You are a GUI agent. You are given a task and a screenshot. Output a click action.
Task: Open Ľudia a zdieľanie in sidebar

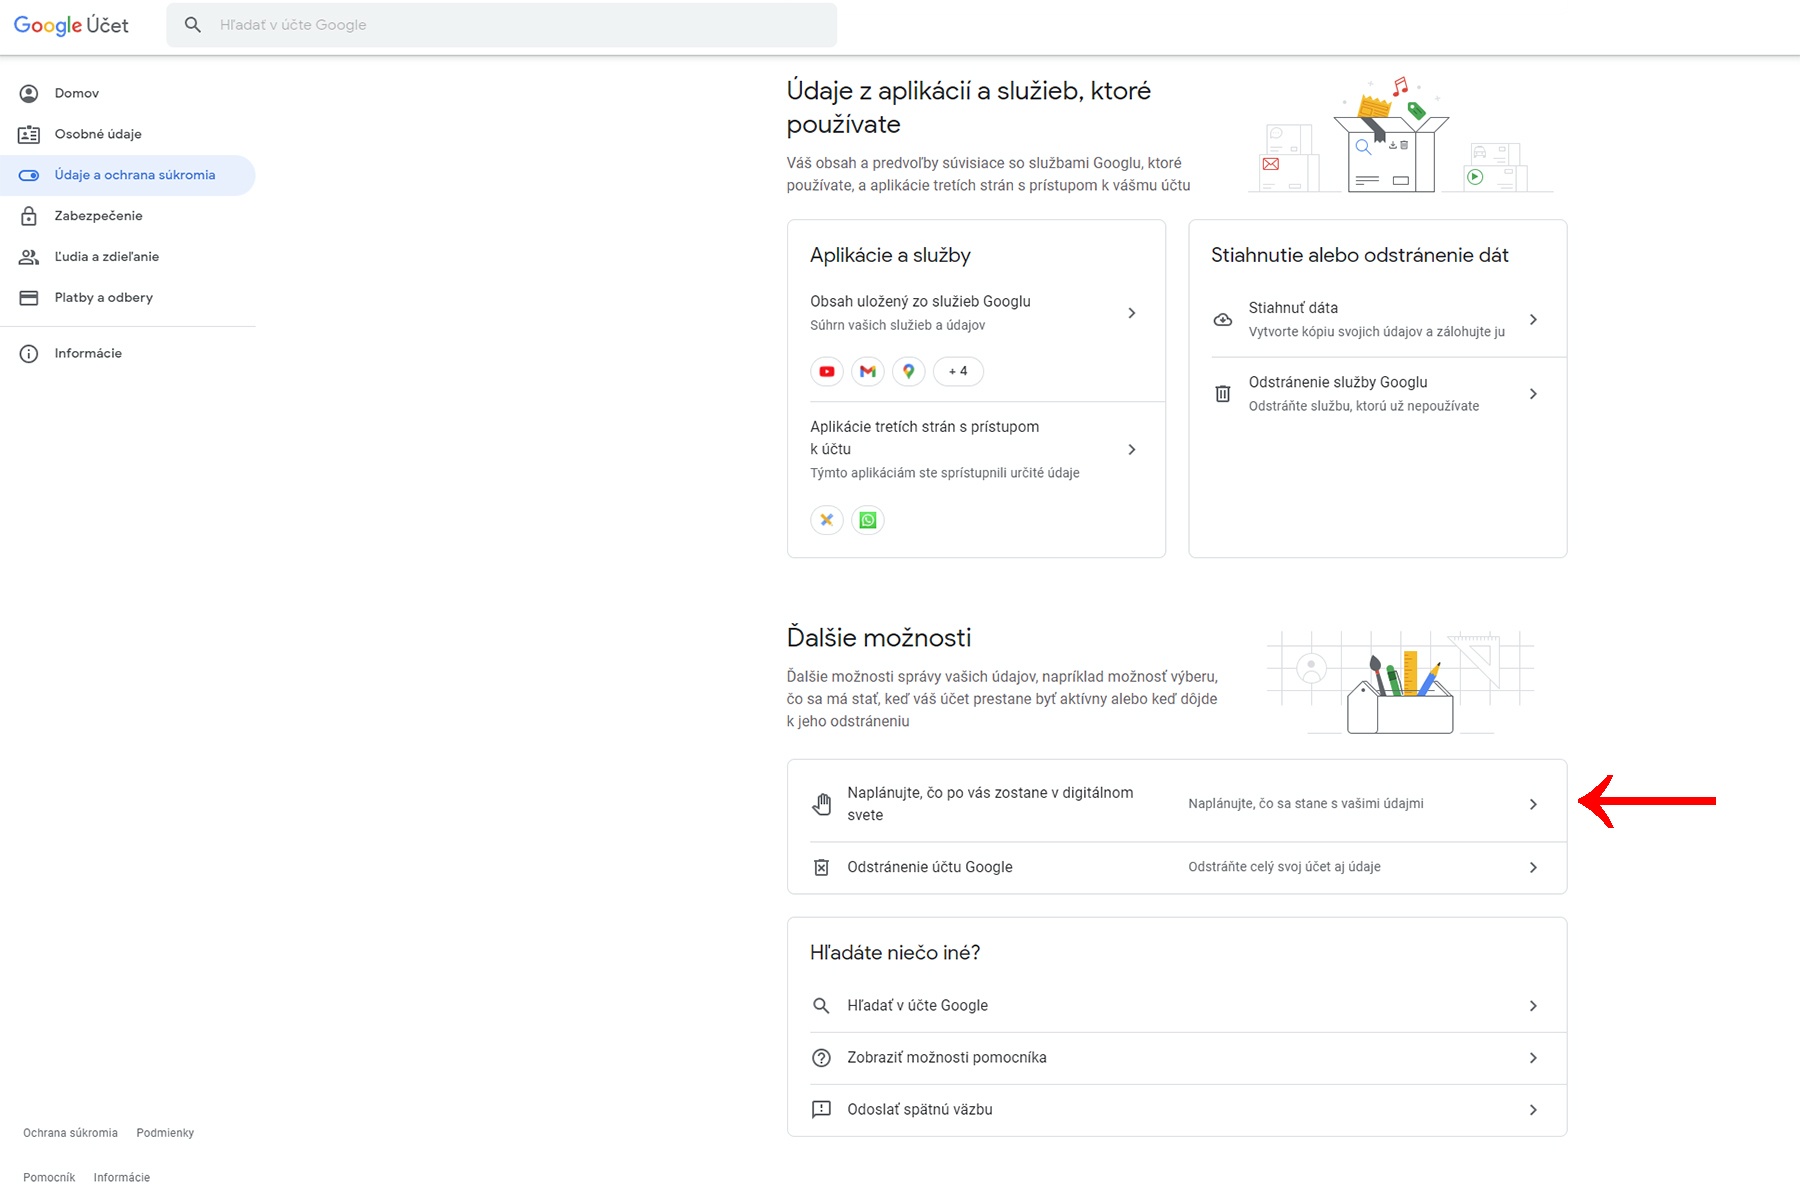pyautogui.click(x=128, y=257)
